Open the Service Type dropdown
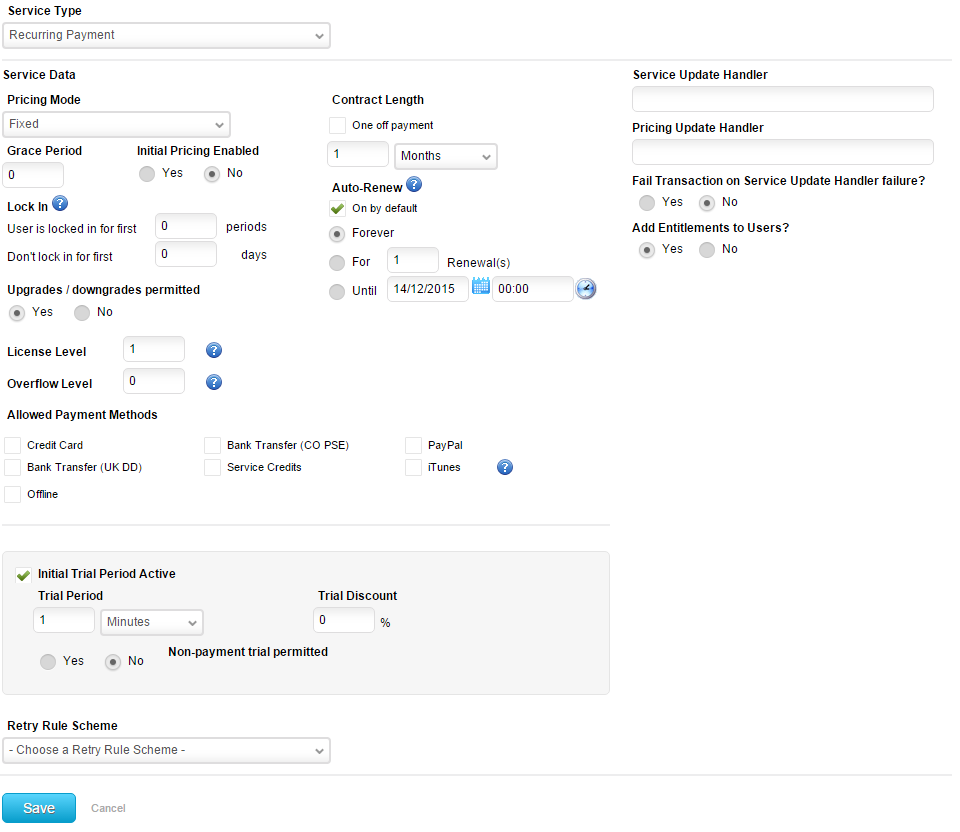 point(167,35)
